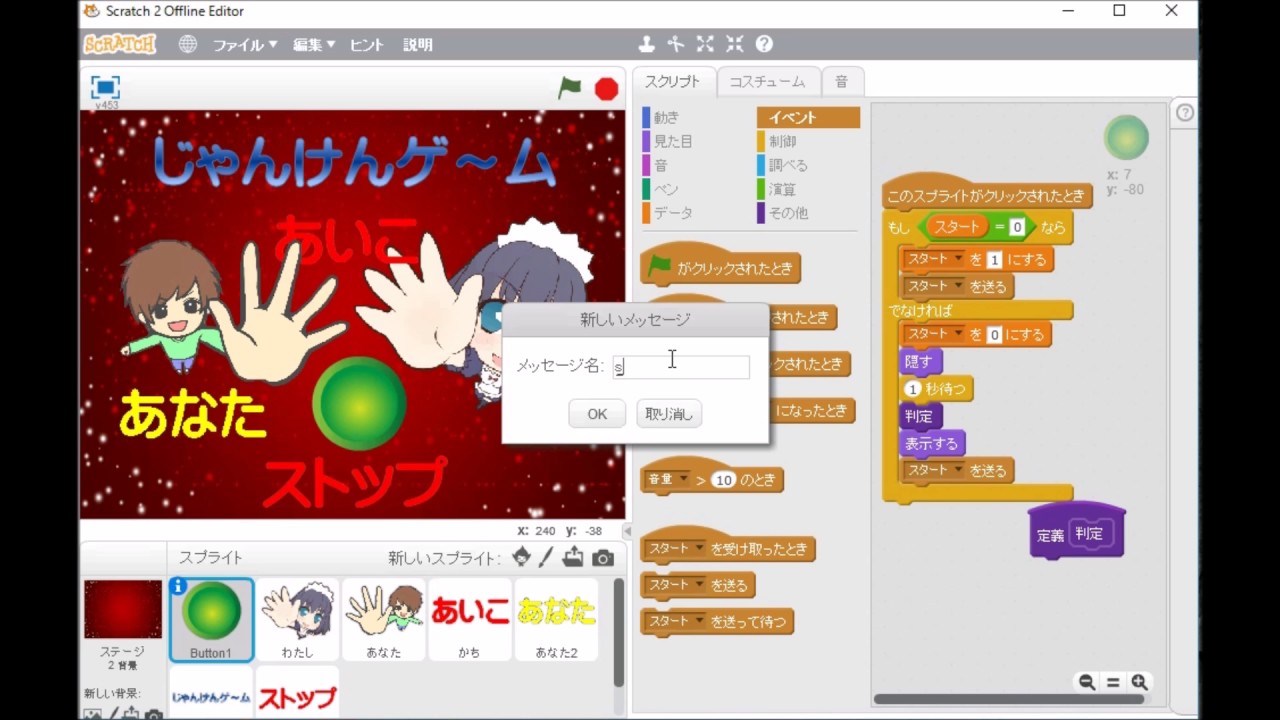This screenshot has width=1280, height=720.
Task: Click the 1 value in 秒待つ block
Action: click(x=912, y=389)
